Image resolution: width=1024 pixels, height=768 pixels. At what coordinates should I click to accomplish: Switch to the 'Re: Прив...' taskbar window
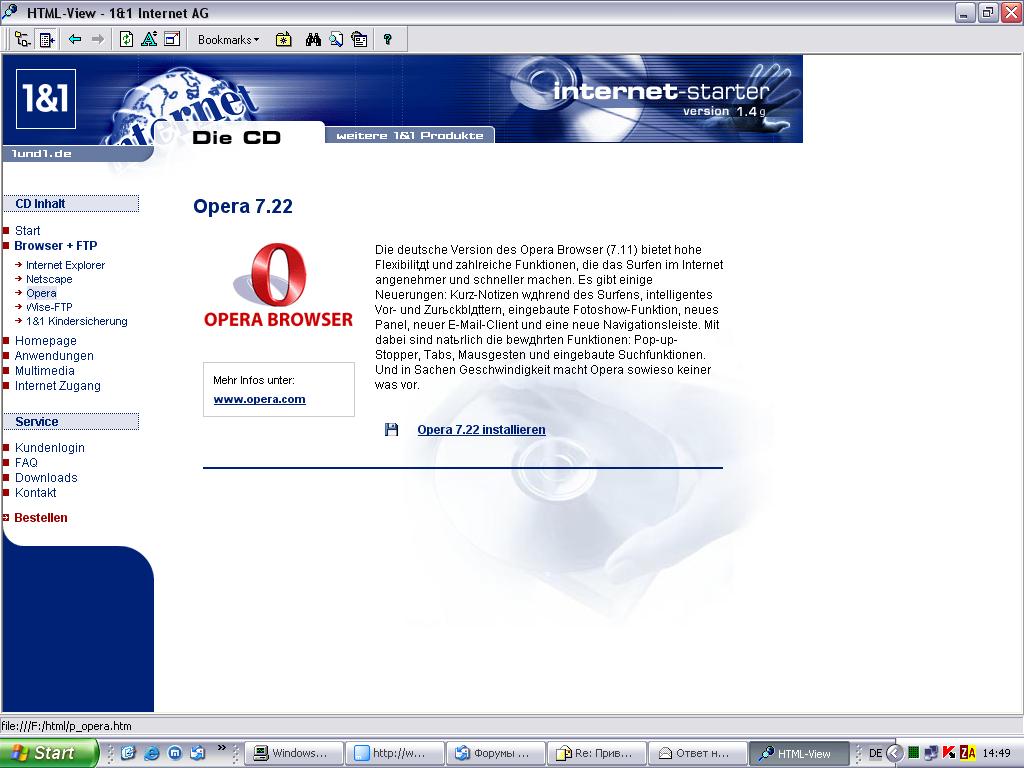[596, 754]
